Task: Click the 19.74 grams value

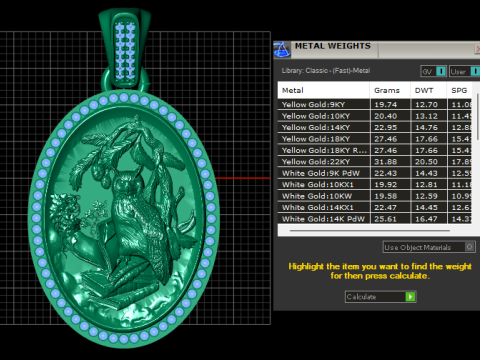Action: point(386,105)
